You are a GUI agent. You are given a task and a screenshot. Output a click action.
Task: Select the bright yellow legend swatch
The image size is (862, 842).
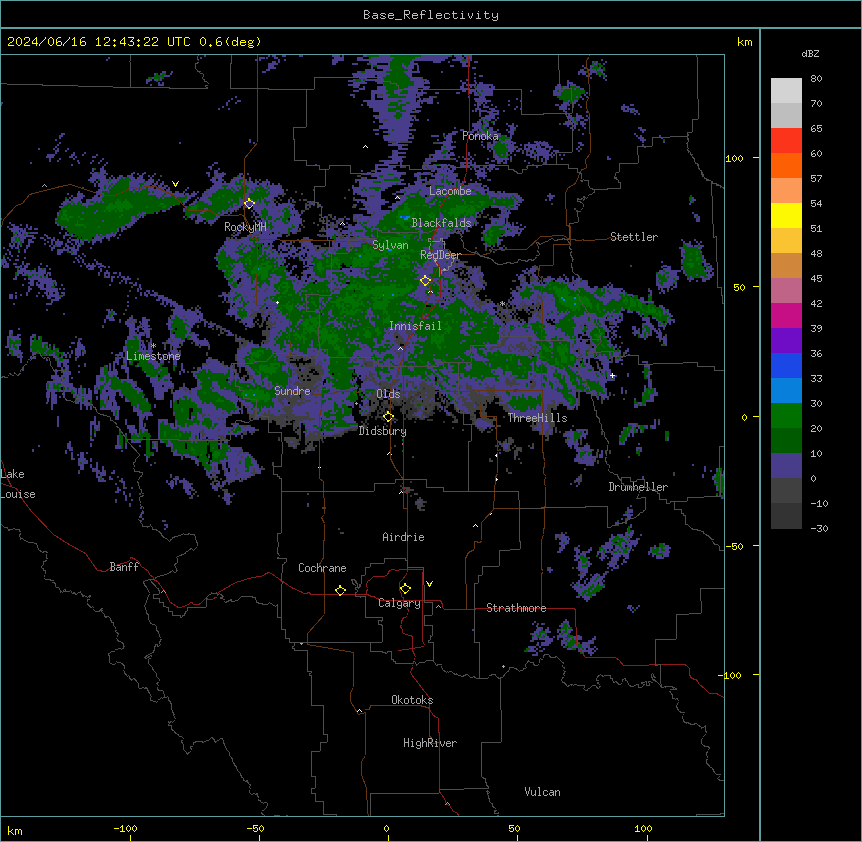(786, 215)
